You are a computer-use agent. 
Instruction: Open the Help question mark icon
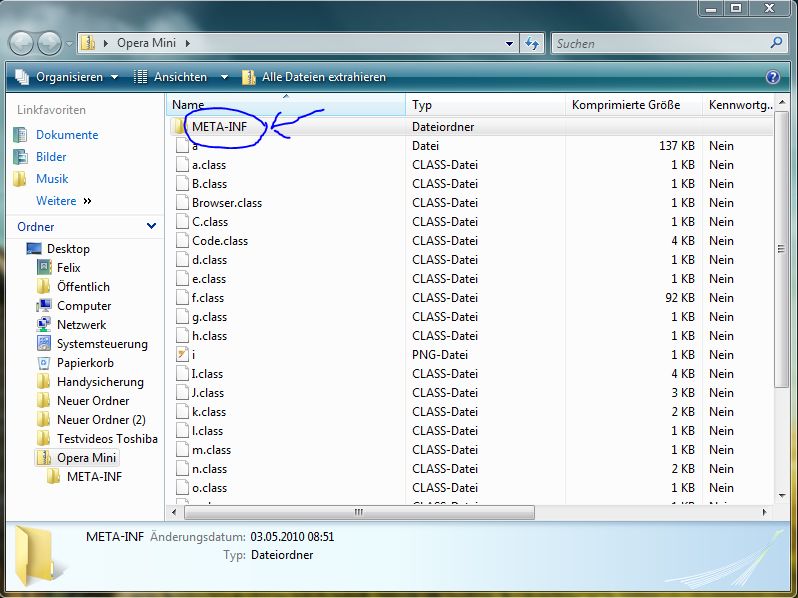click(773, 77)
